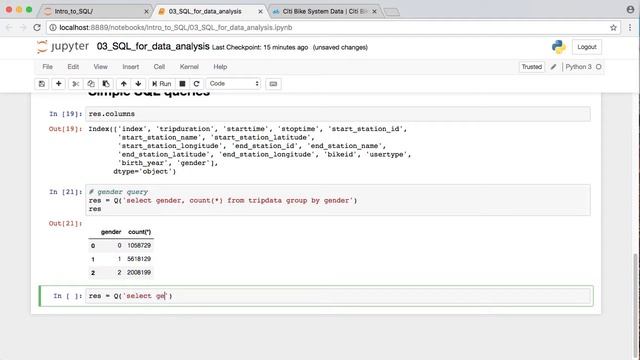Open the command palette keyboard icon
The width and height of the screenshot is (640, 360).
(273, 84)
